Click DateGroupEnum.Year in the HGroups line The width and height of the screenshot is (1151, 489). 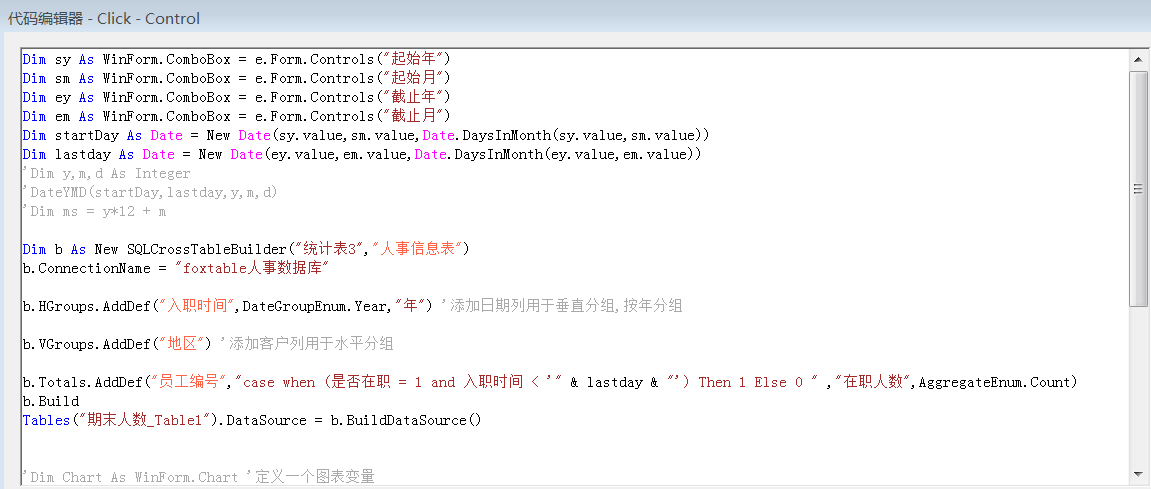315,306
